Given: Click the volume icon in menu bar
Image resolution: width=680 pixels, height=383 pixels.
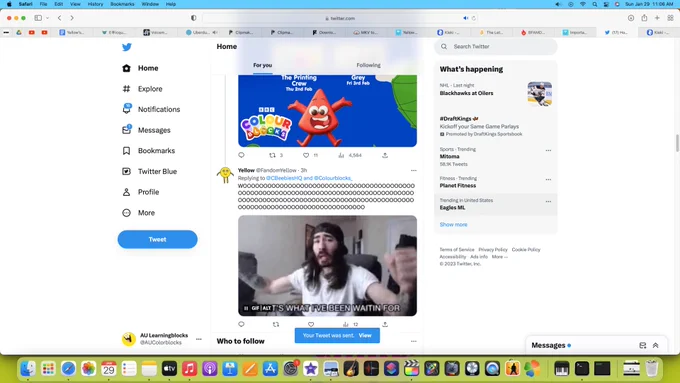Looking at the screenshot, I should 558,4.
